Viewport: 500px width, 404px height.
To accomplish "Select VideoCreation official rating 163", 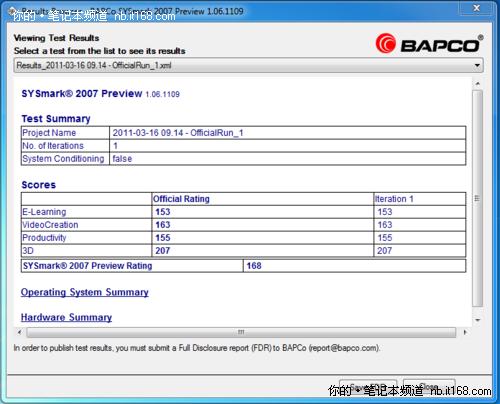I will tap(163, 225).
